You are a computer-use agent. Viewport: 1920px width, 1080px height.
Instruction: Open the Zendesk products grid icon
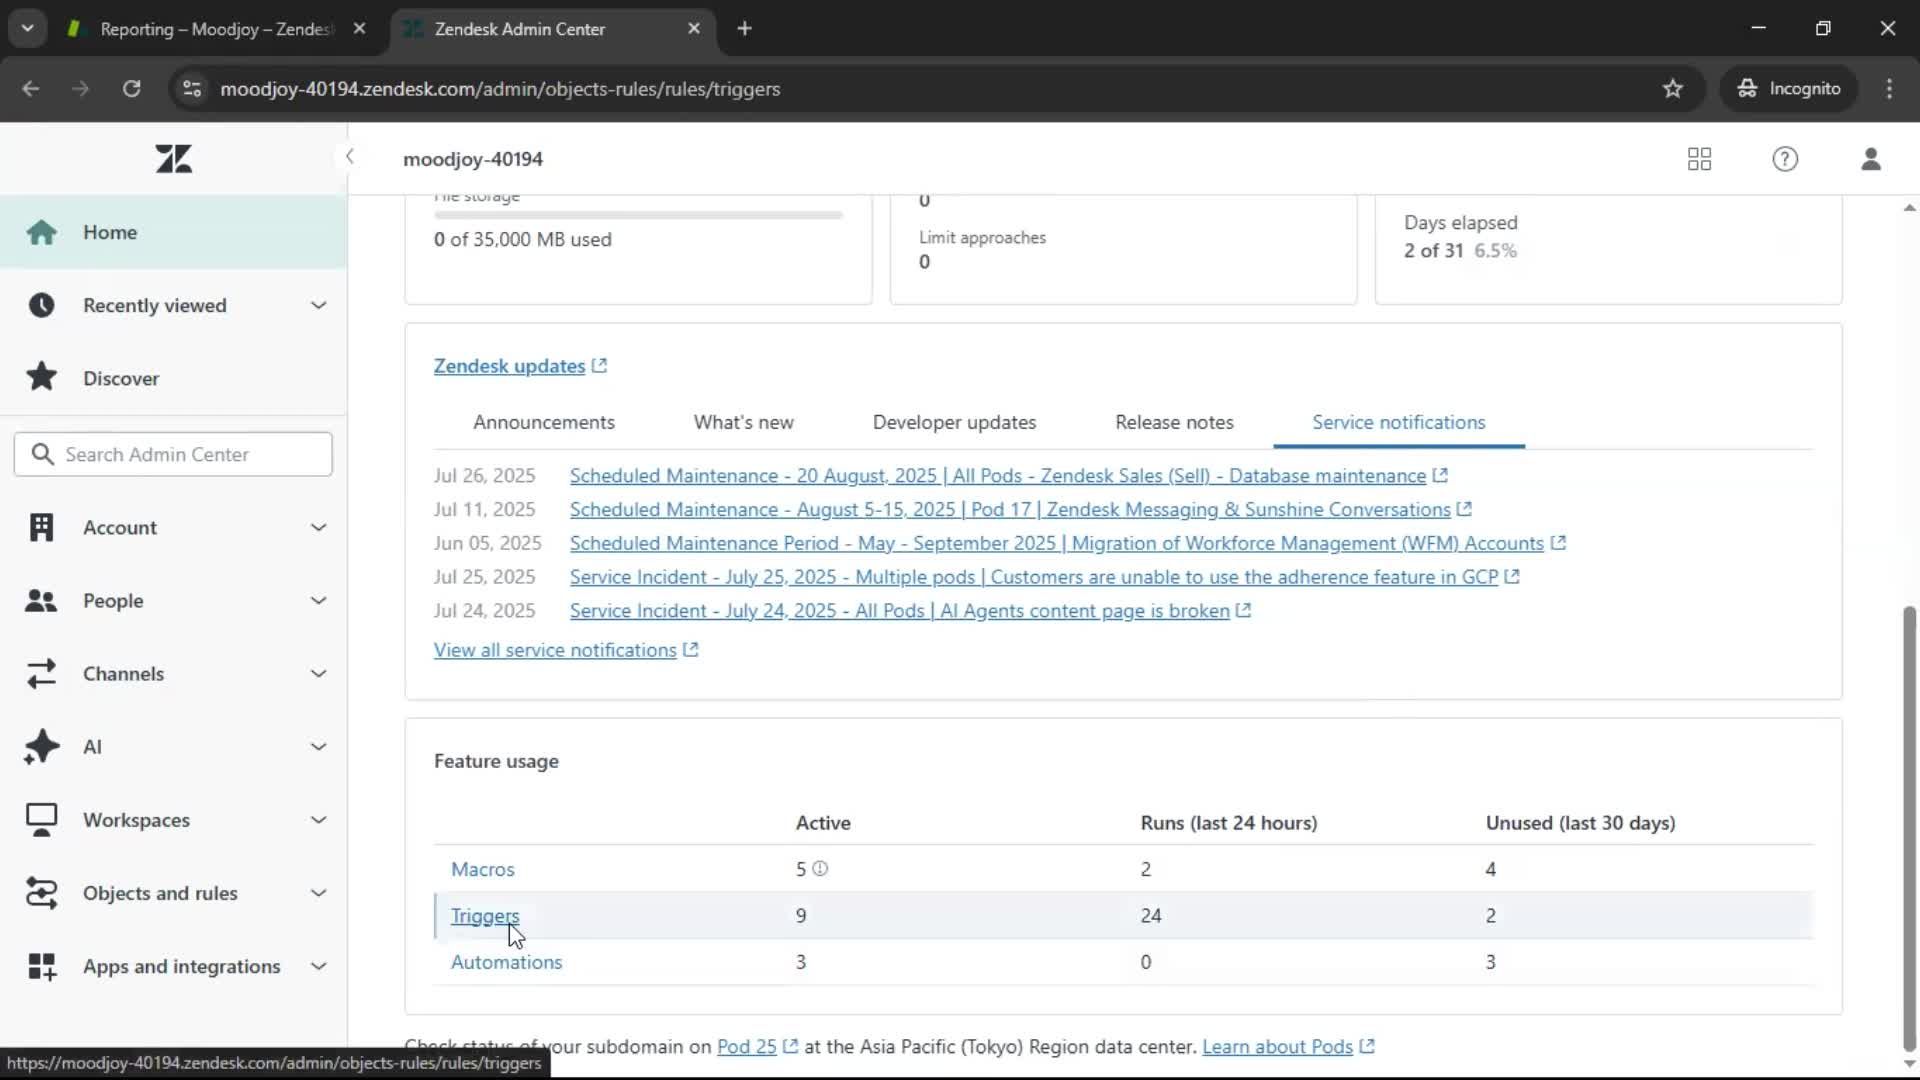(1699, 159)
